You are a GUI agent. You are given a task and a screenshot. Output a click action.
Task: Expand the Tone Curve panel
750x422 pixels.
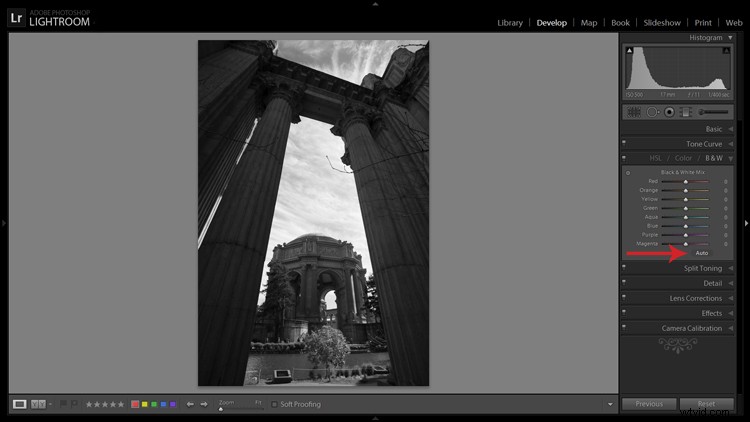click(730, 144)
